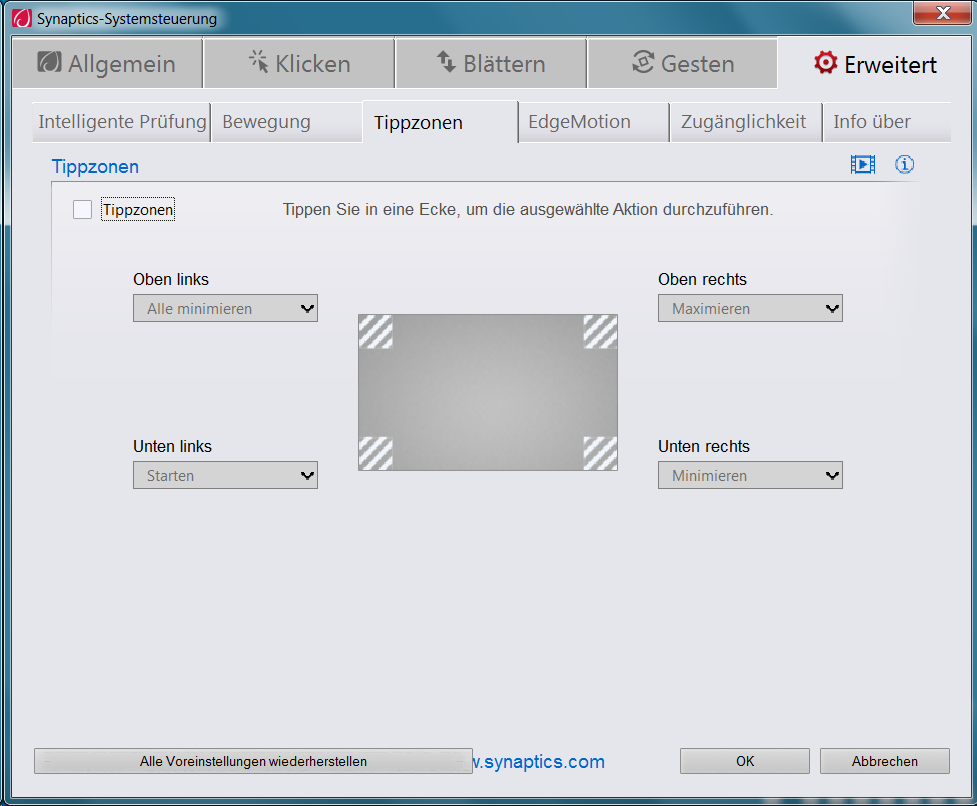The height and width of the screenshot is (806, 977).
Task: Open the synaptics.com link
Action: [539, 761]
